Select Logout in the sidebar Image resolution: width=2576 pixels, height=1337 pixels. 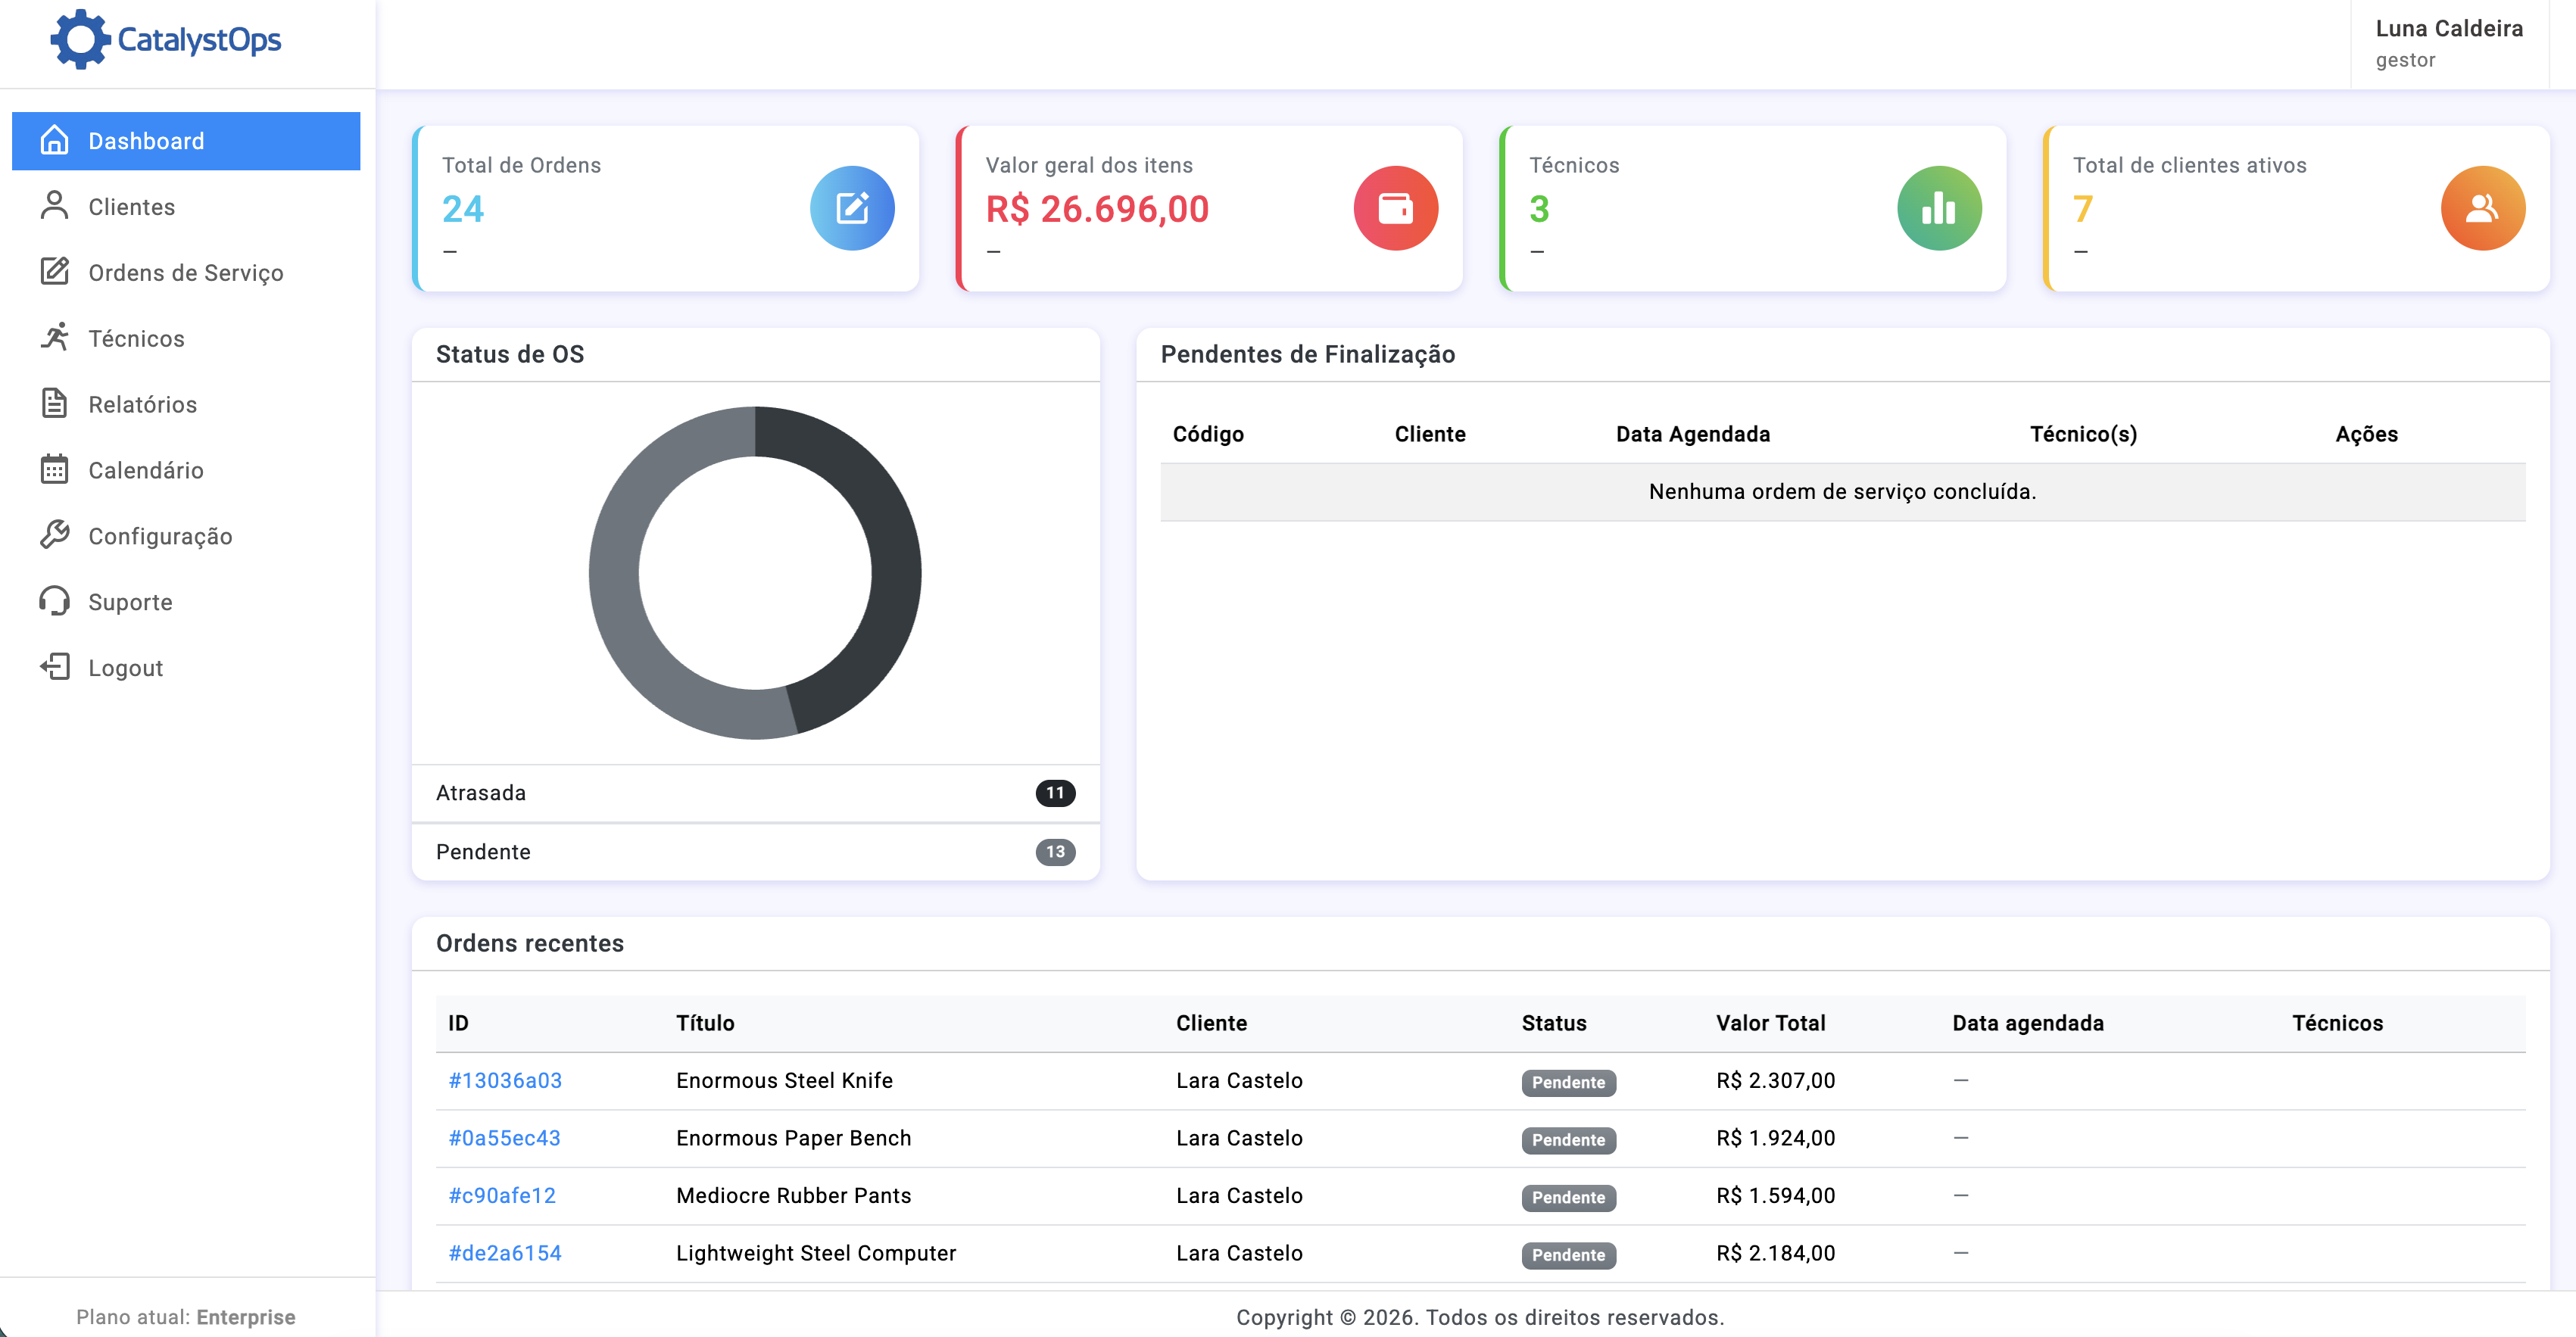tap(125, 668)
